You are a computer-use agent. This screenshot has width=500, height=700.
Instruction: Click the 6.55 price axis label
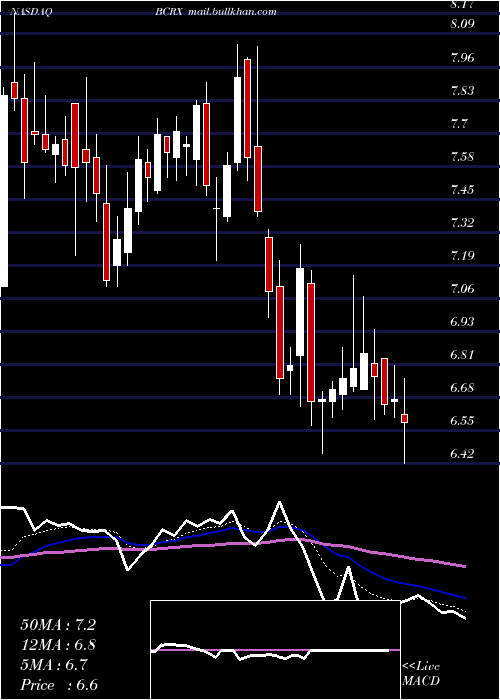click(464, 421)
